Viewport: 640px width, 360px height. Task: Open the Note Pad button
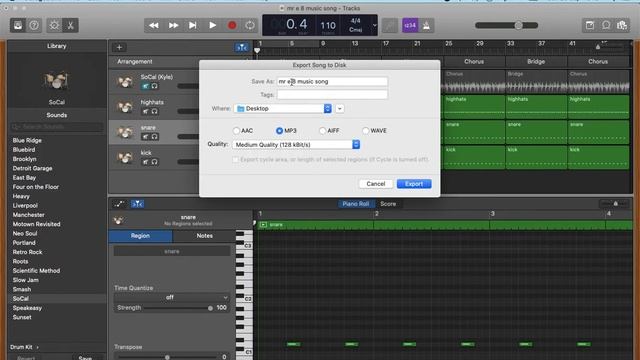(590, 25)
